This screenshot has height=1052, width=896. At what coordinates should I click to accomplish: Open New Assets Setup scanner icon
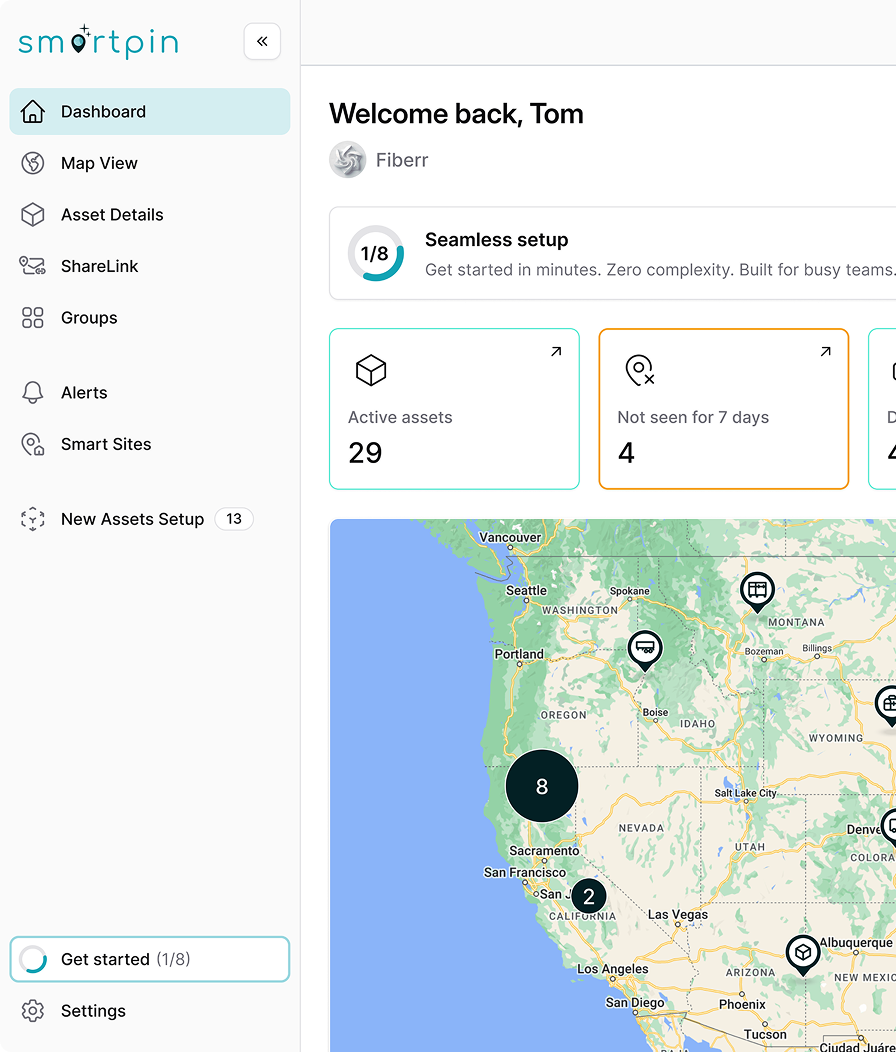tap(33, 519)
